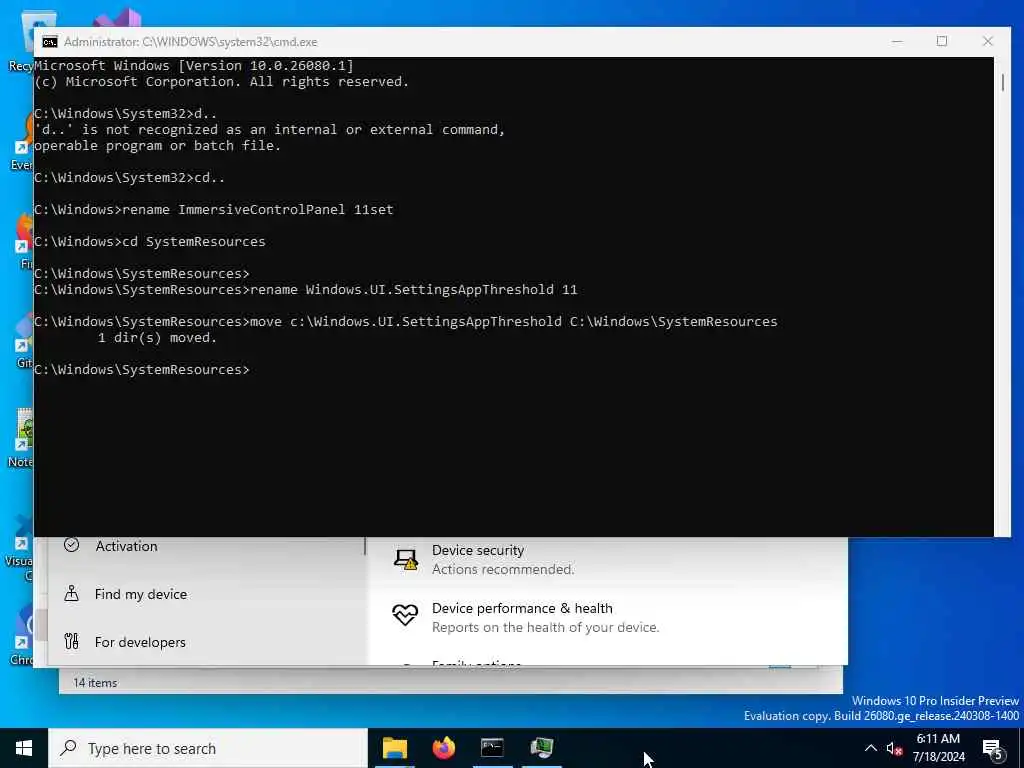Screen dimensions: 1024x768
Task: Click the Device security laptop icon
Action: [x=405, y=559]
